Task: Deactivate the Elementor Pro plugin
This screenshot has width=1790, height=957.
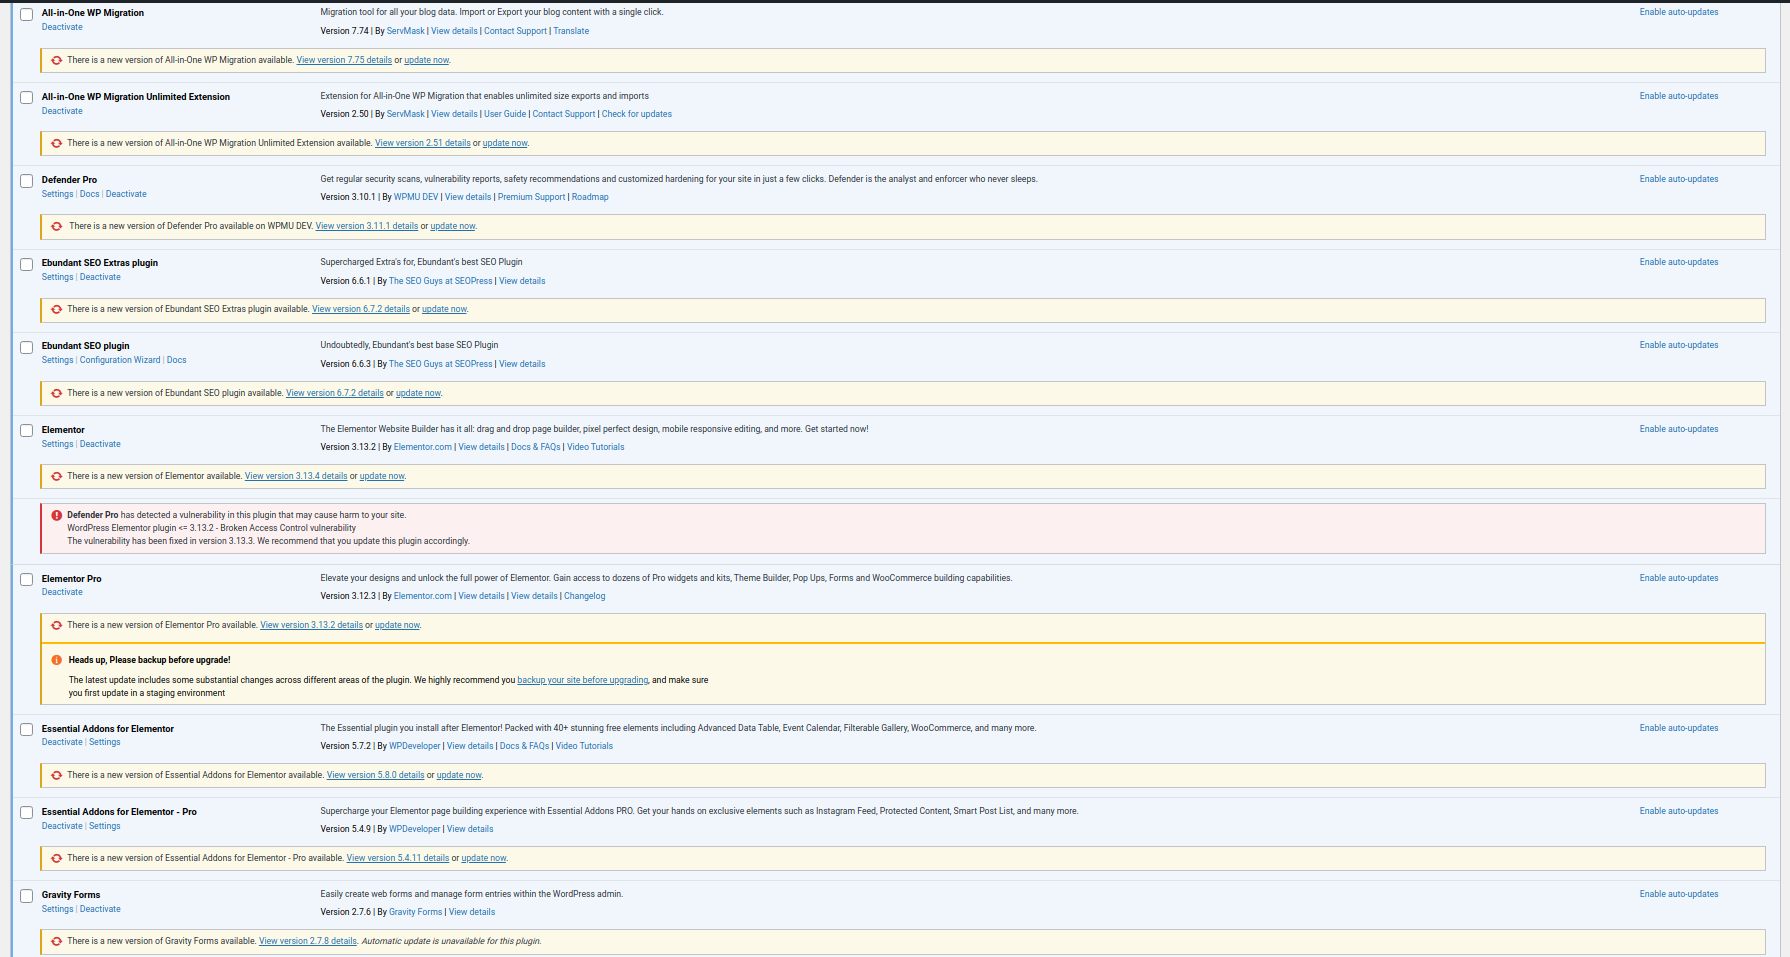Action: pyautogui.click(x=62, y=592)
